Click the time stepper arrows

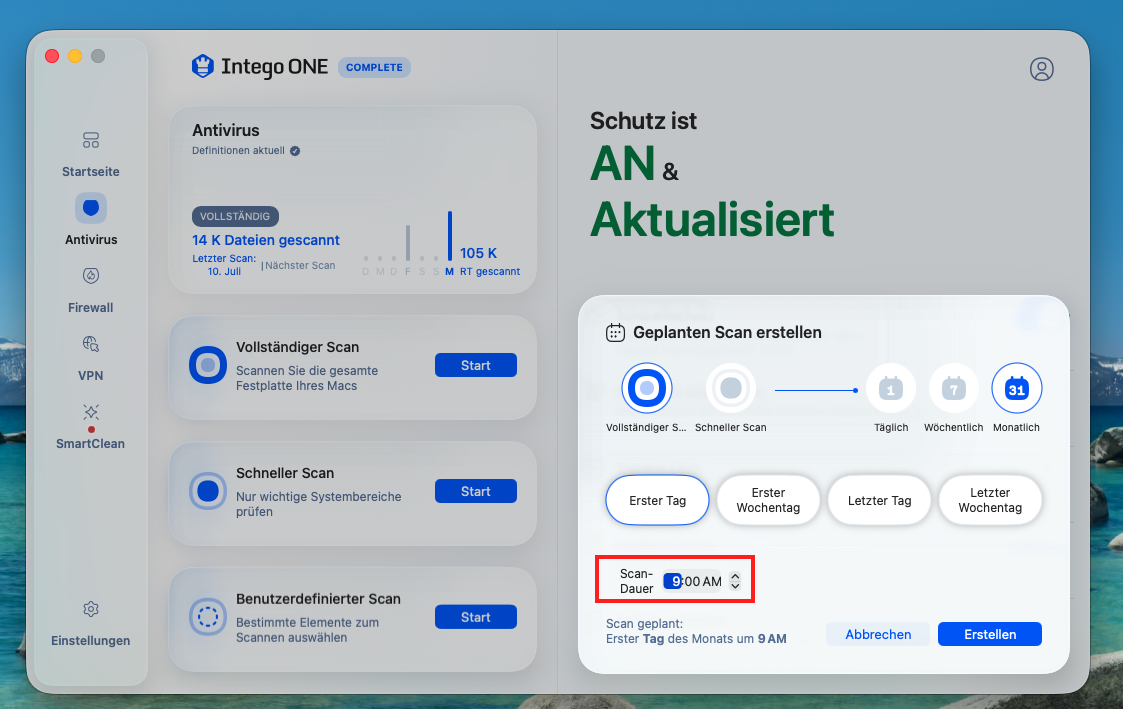(735, 581)
